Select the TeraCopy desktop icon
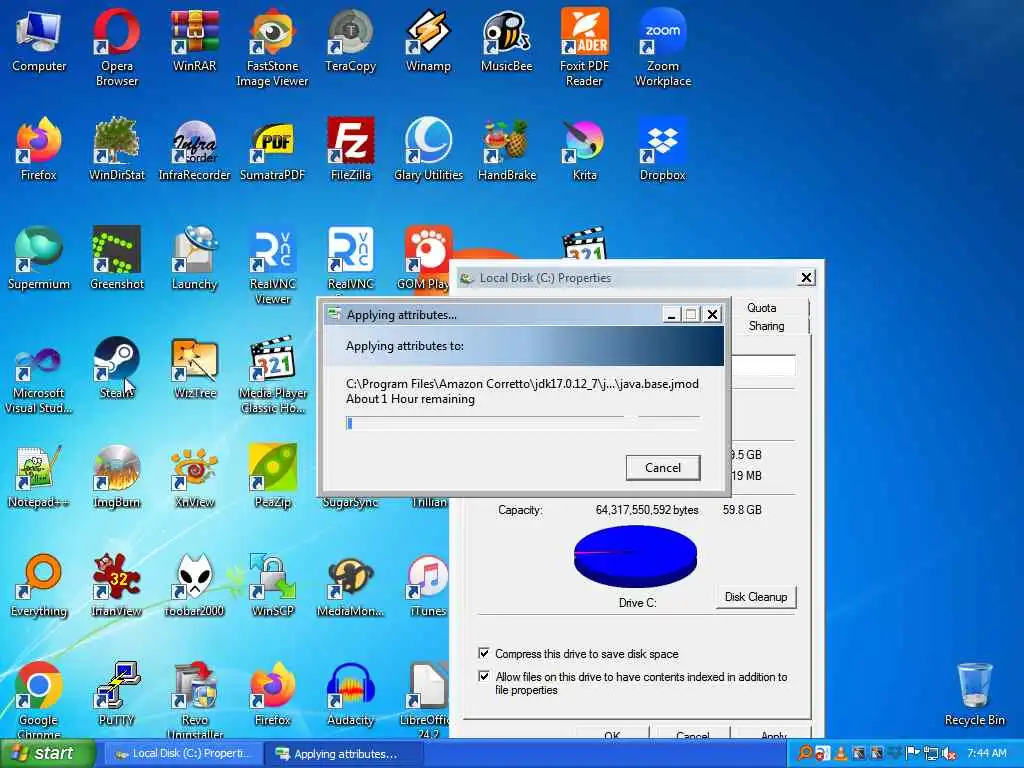 pos(351,40)
